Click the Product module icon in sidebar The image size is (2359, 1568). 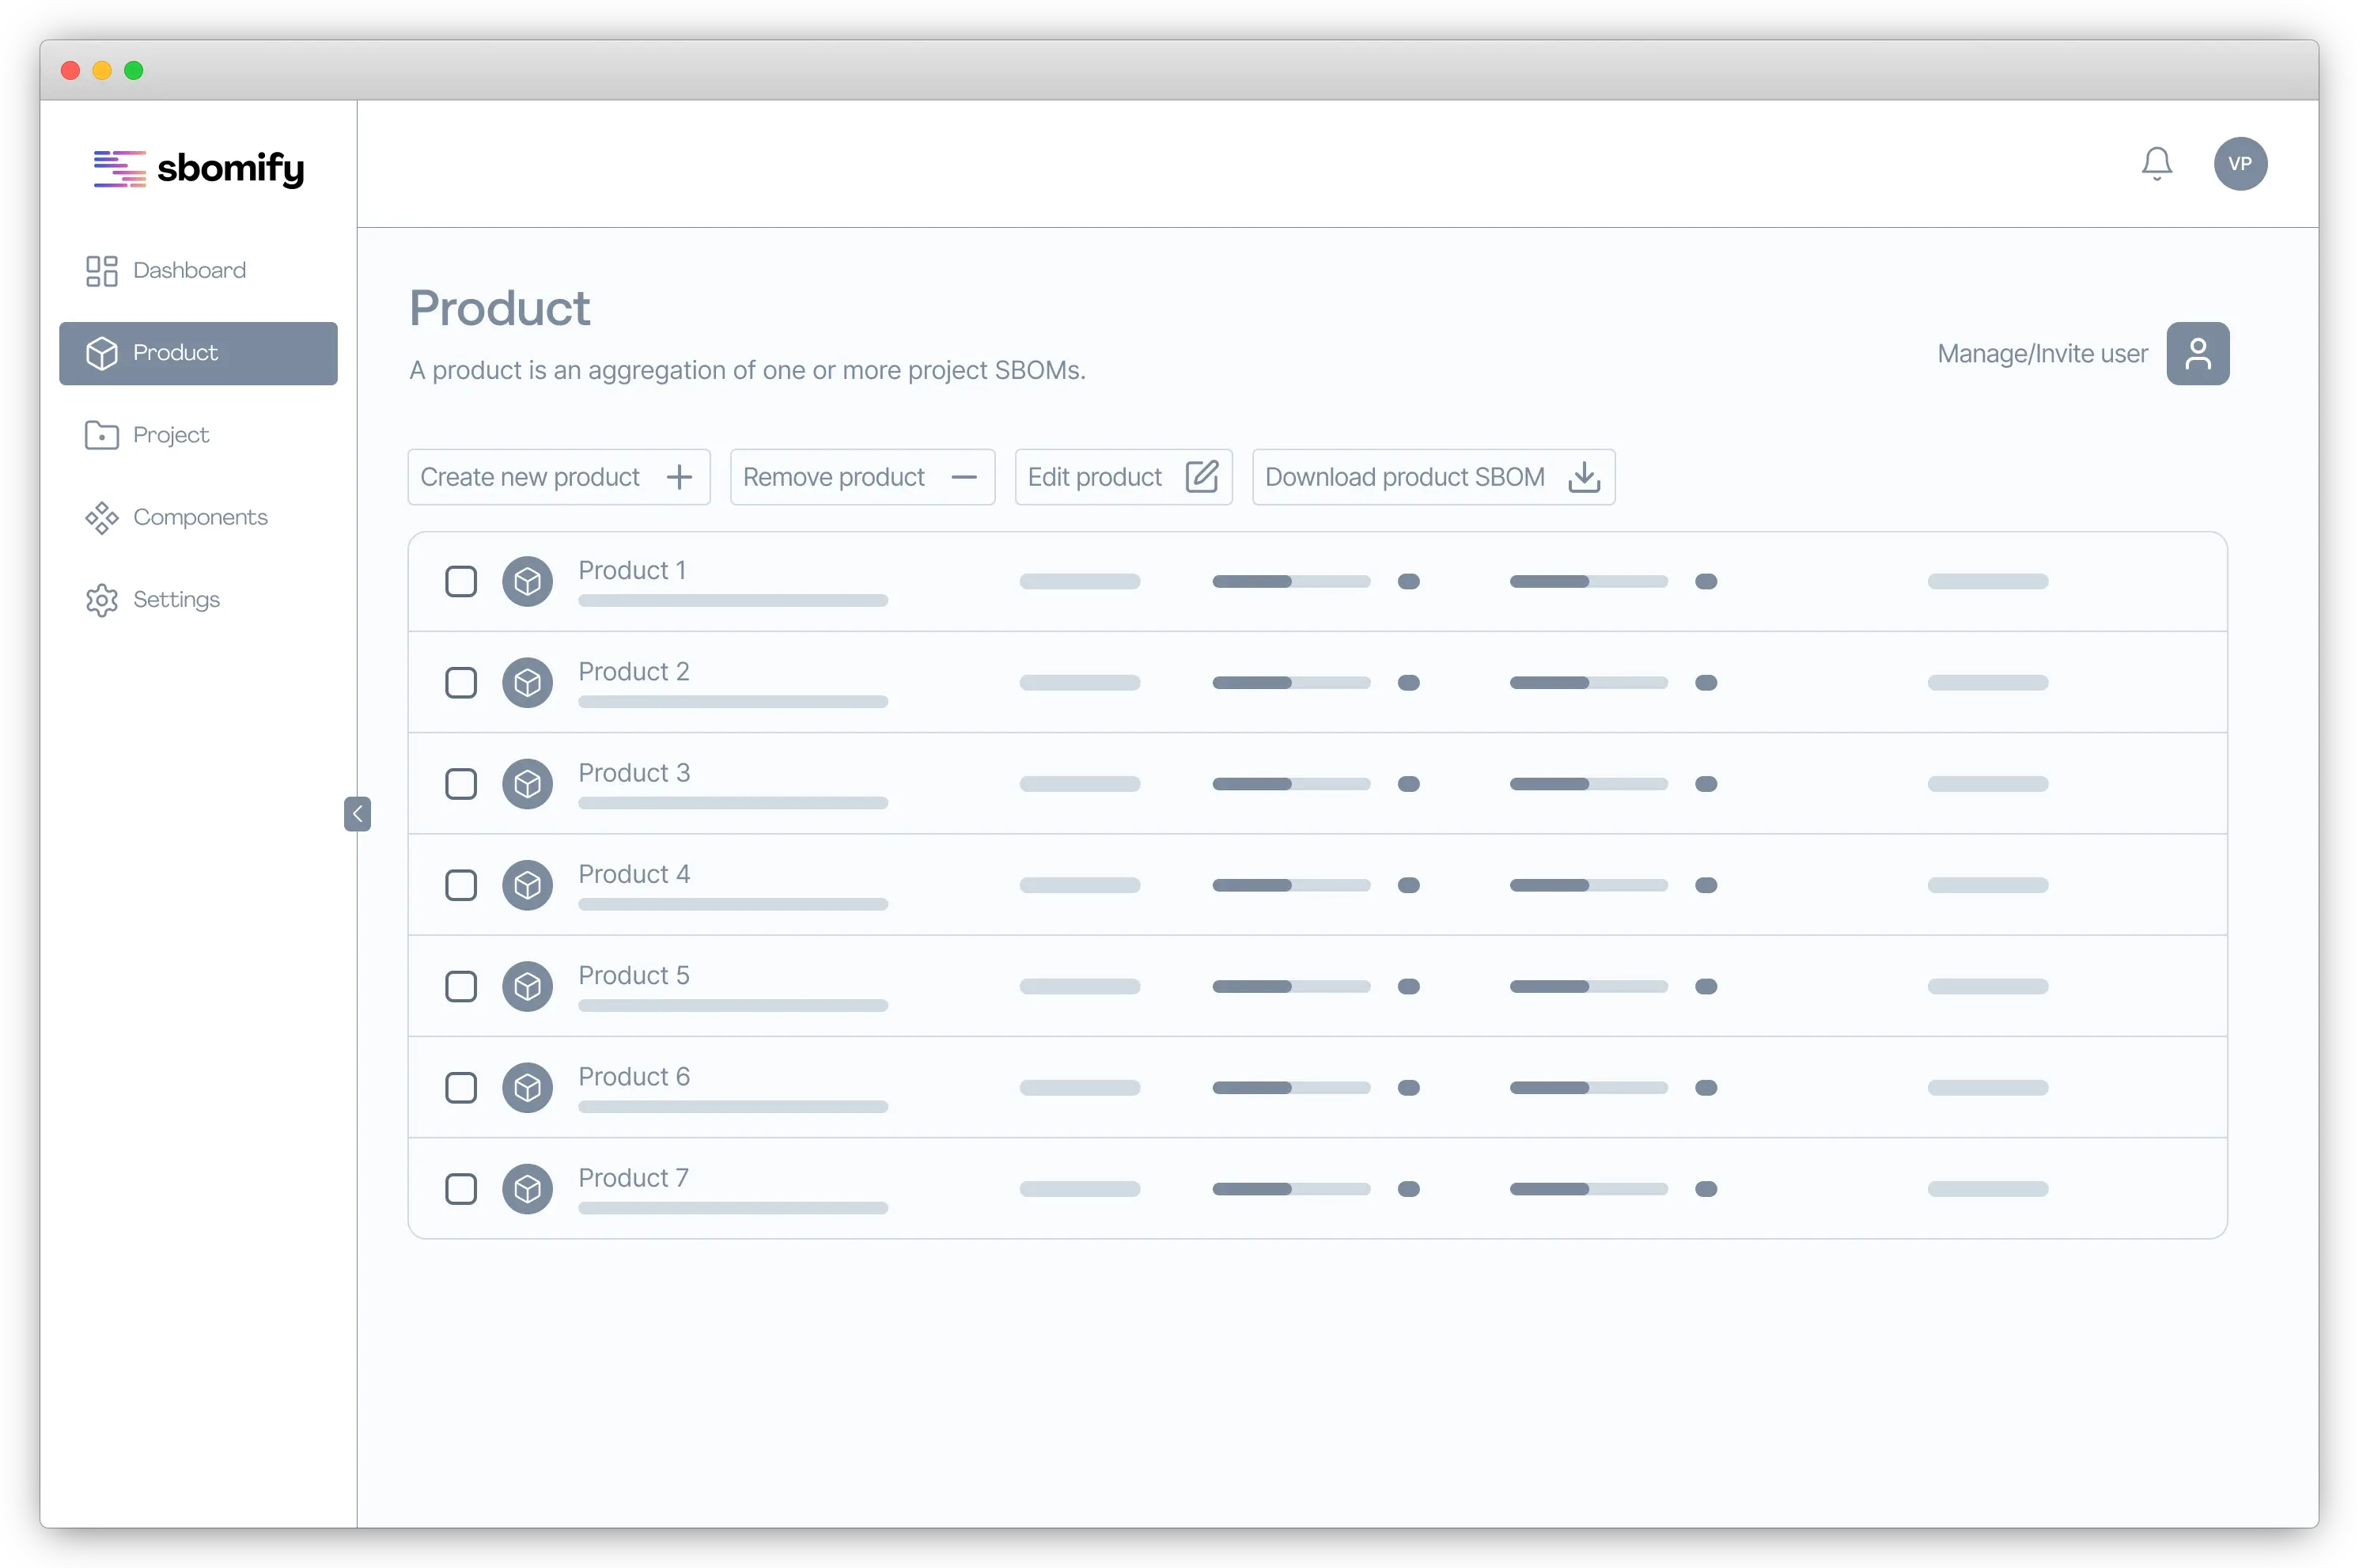[101, 352]
